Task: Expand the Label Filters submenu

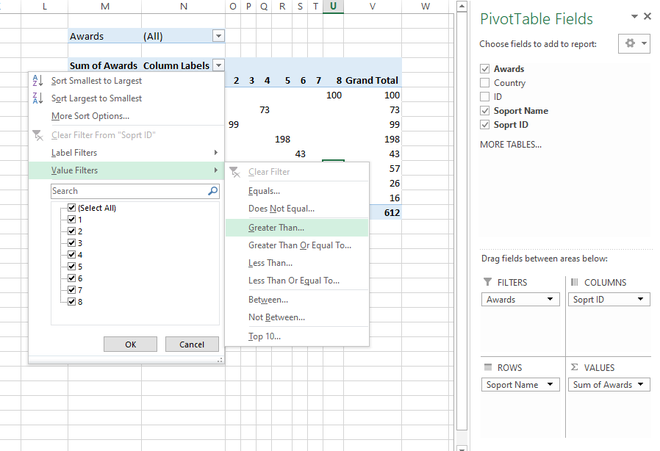Action: pos(126,152)
